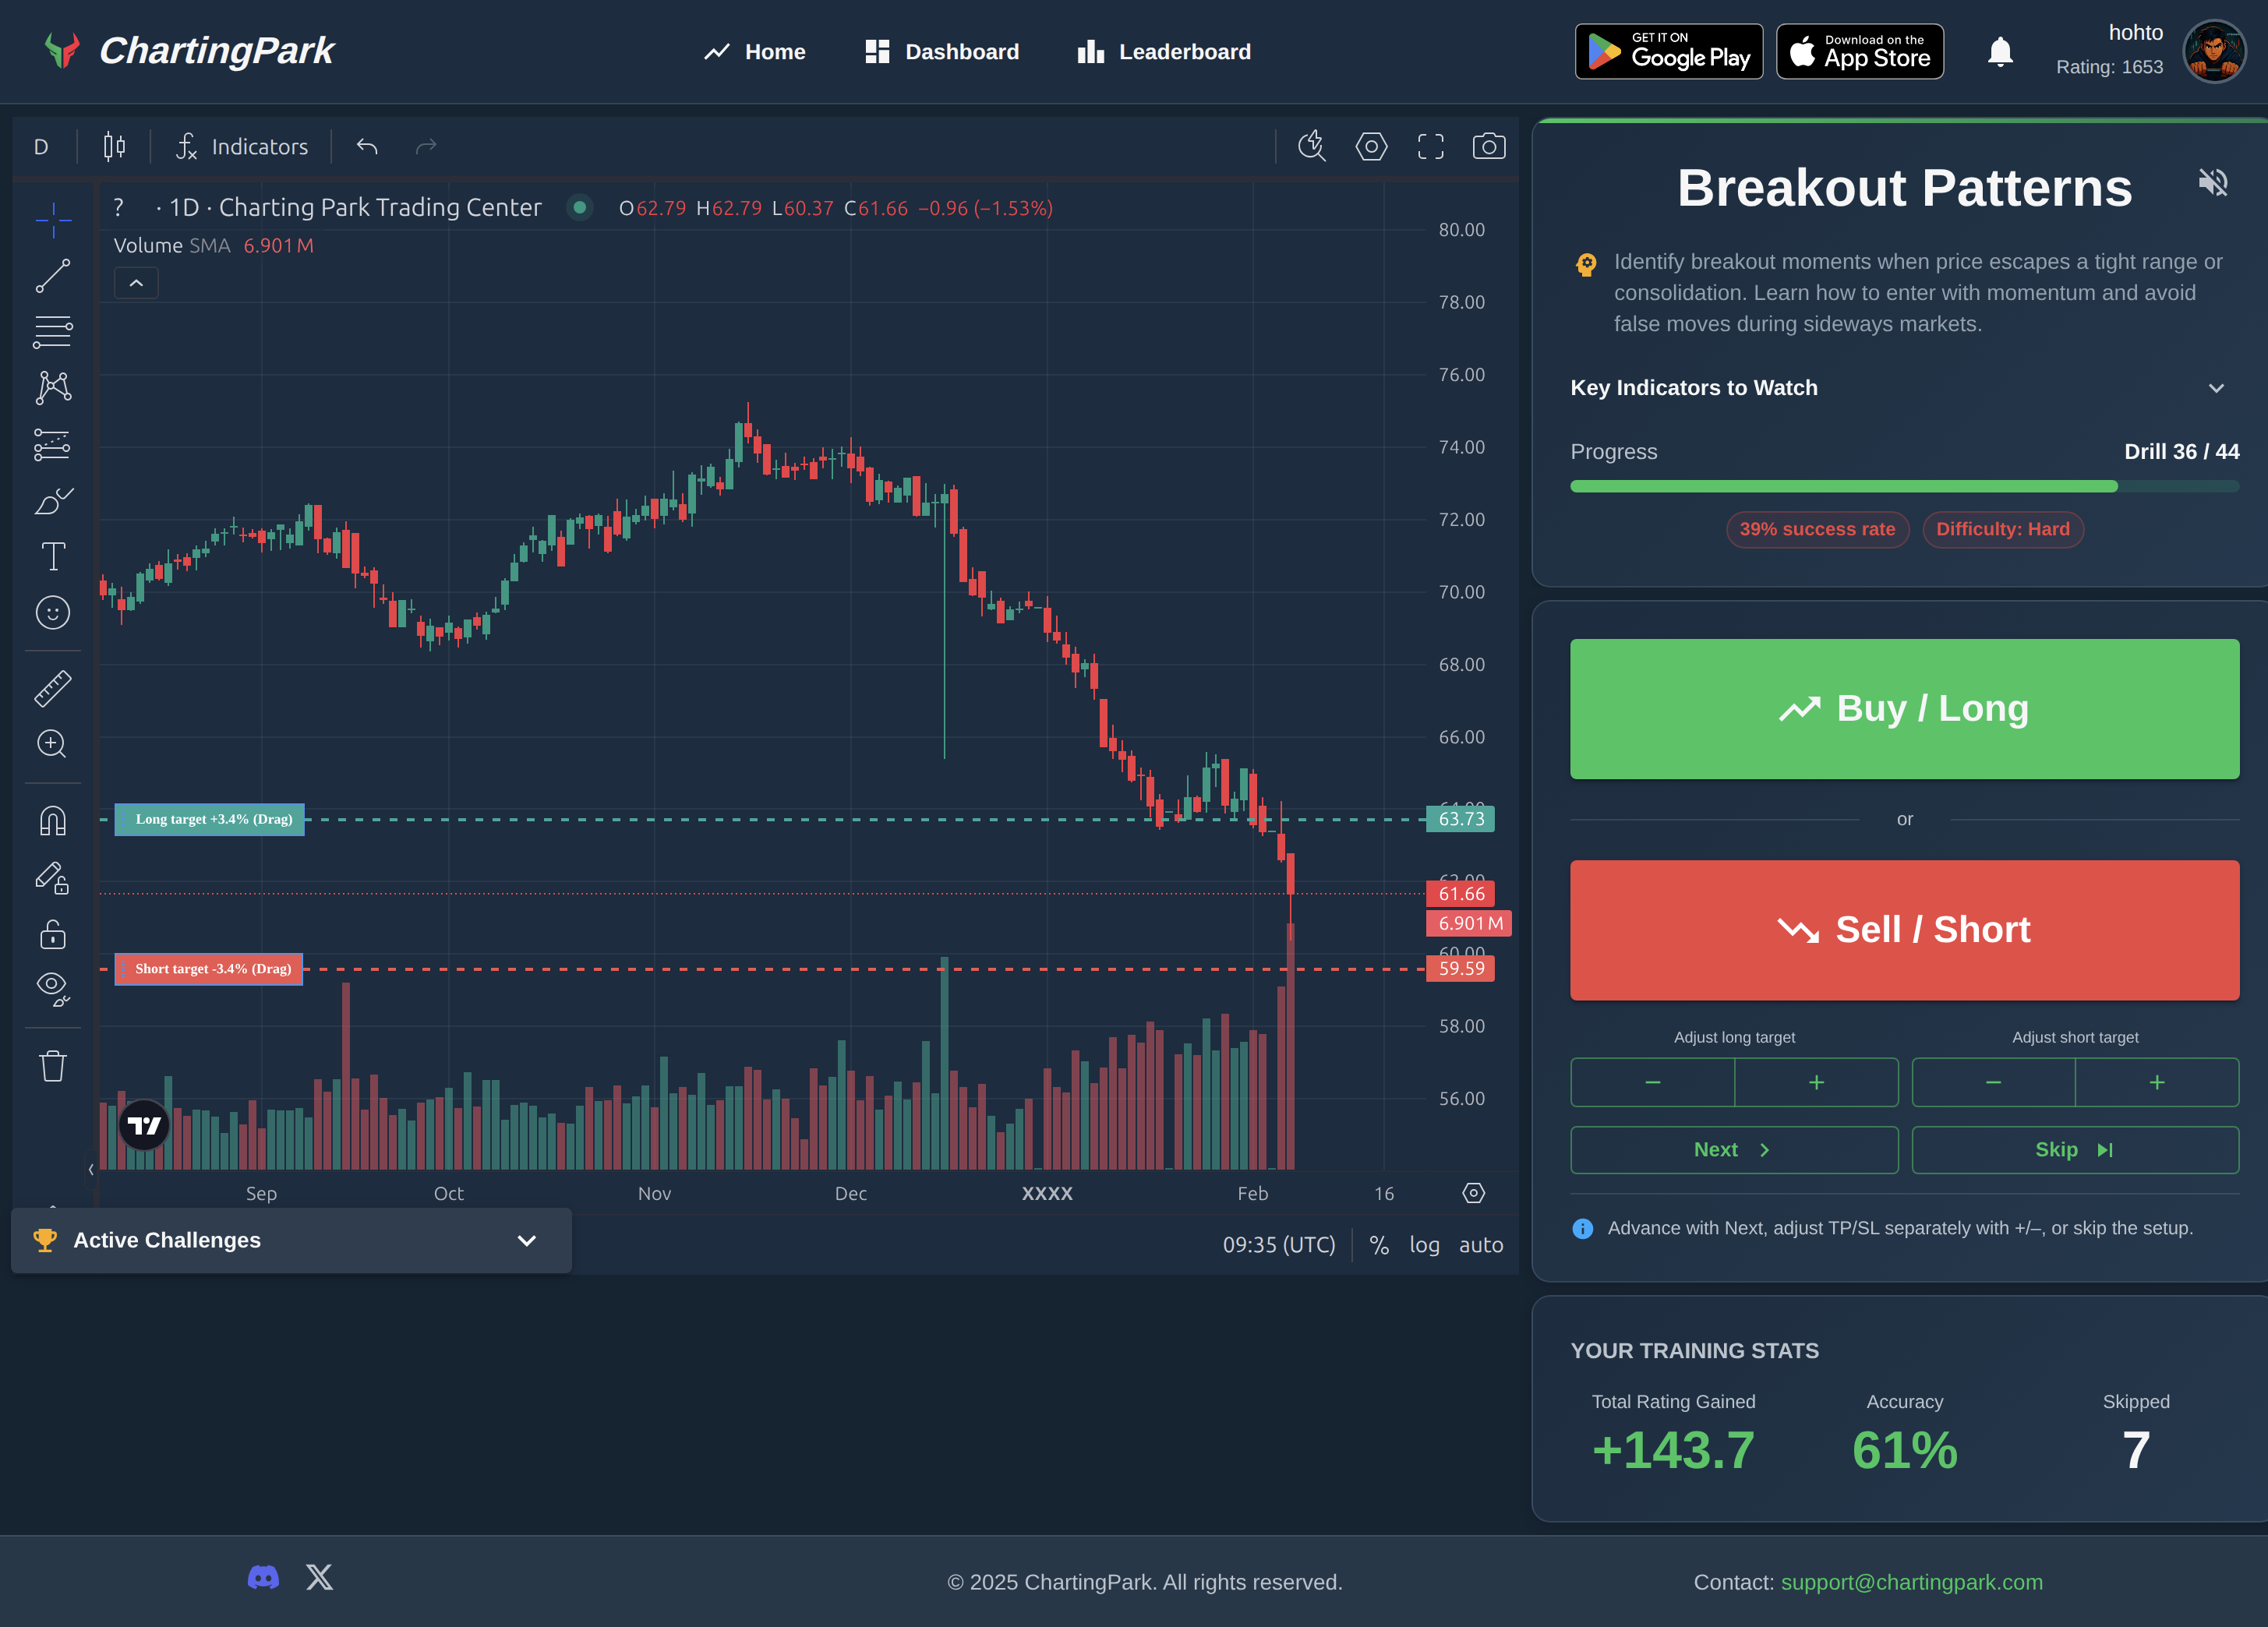The height and width of the screenshot is (1627, 2268).
Task: Select the Brush drawing tool
Action: pyautogui.click(x=52, y=502)
